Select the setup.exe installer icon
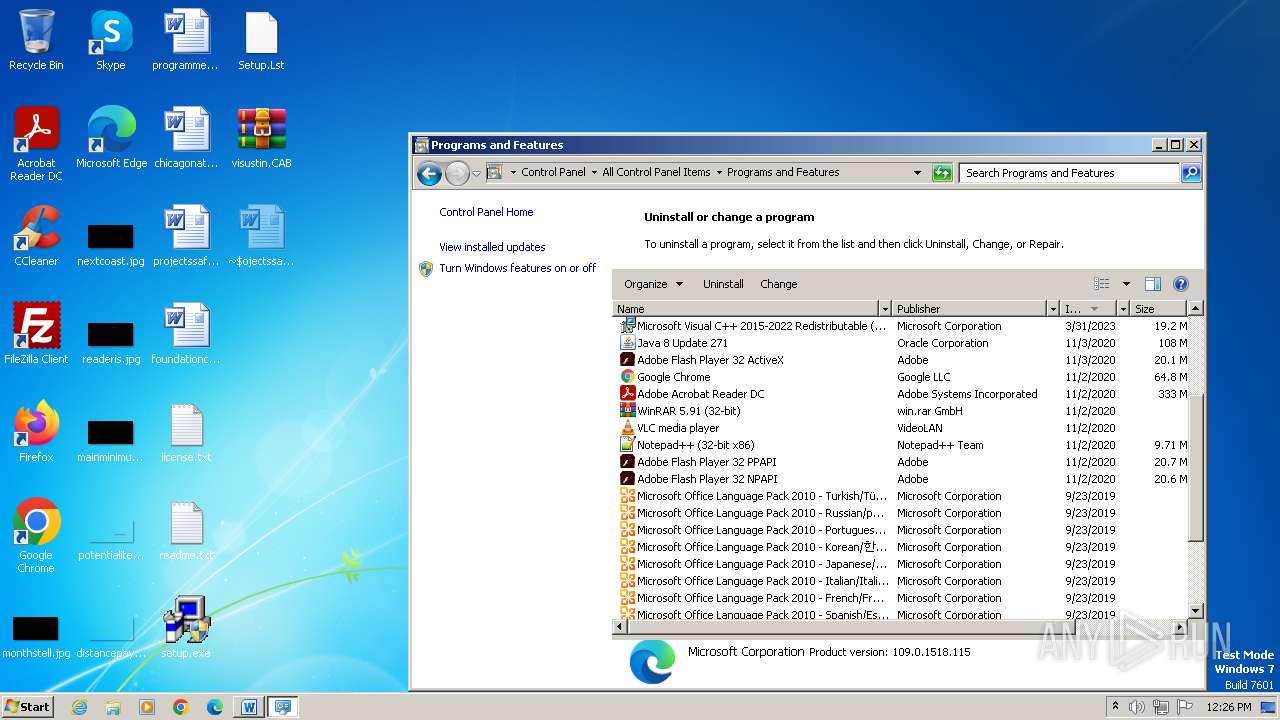The image size is (1280, 720). [x=186, y=628]
